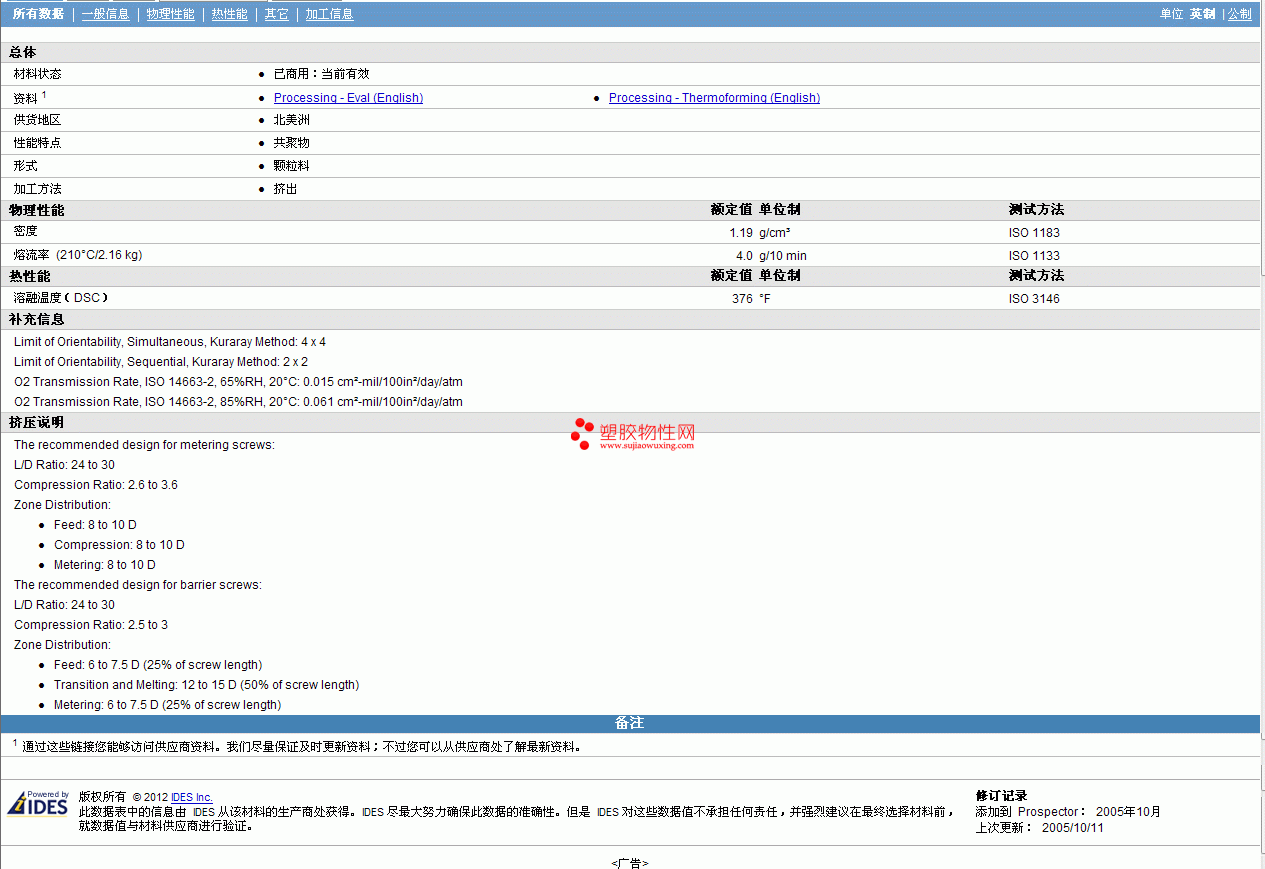
Task: Click the 广告 label at page bottom
Action: 630,862
